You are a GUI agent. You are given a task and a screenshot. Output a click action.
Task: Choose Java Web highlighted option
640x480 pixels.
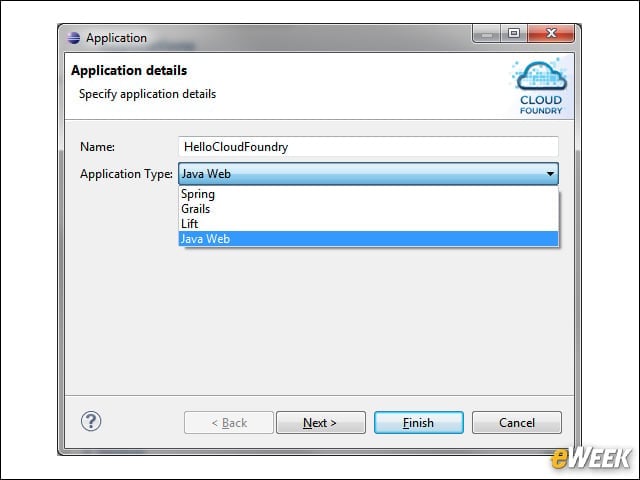[368, 239]
